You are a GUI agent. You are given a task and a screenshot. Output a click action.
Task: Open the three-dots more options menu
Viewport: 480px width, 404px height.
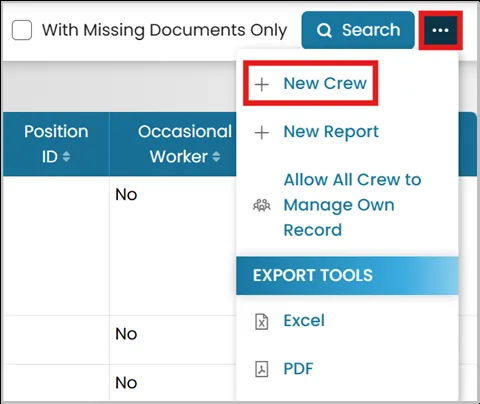coord(440,30)
